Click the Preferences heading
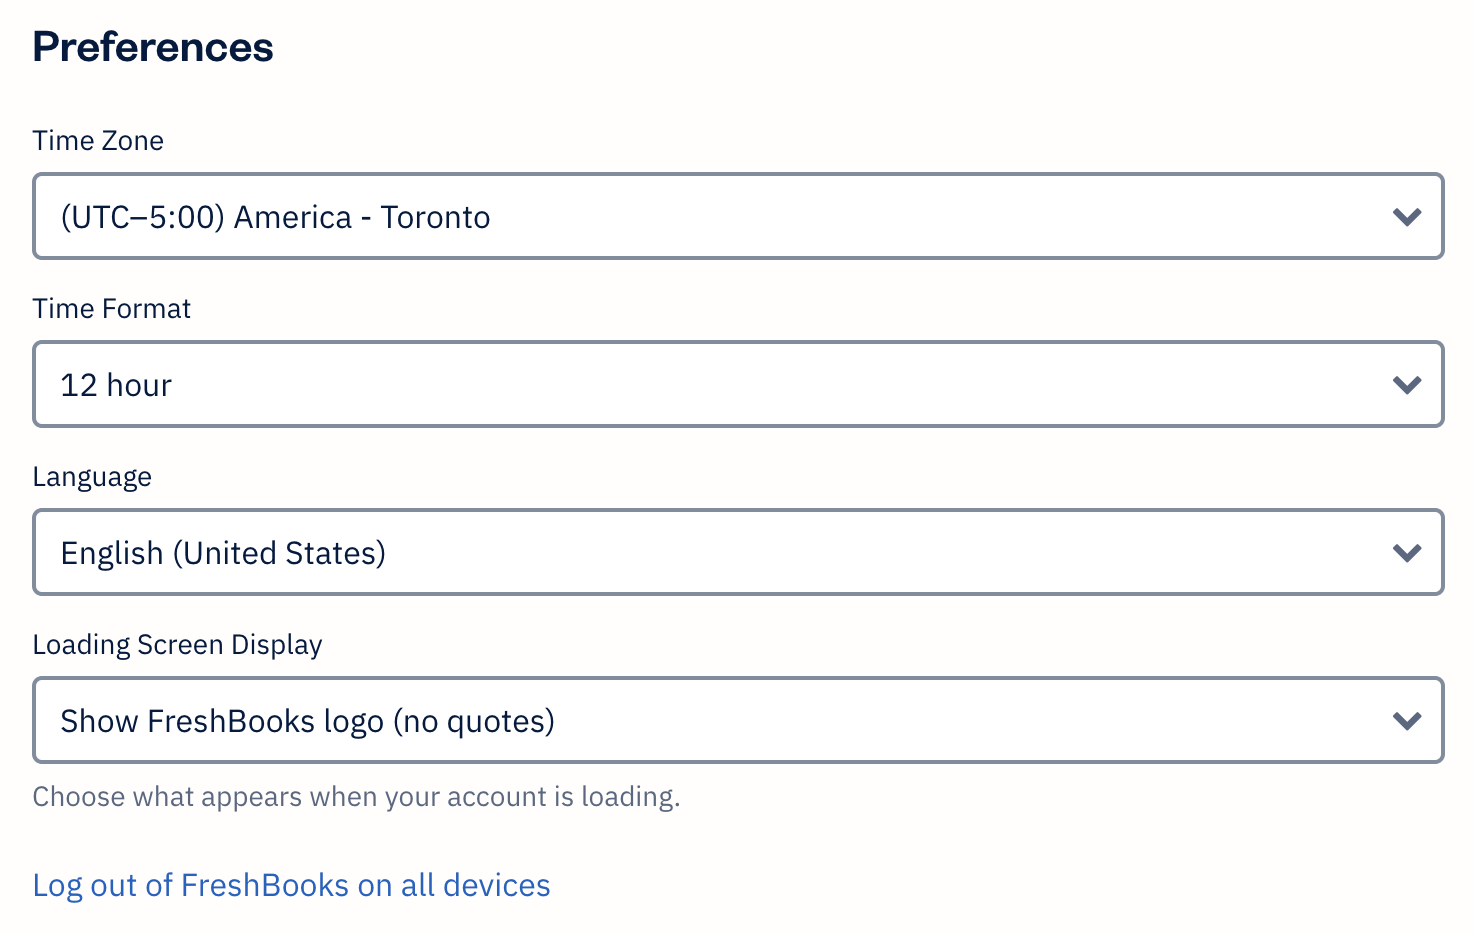 pyautogui.click(x=153, y=47)
